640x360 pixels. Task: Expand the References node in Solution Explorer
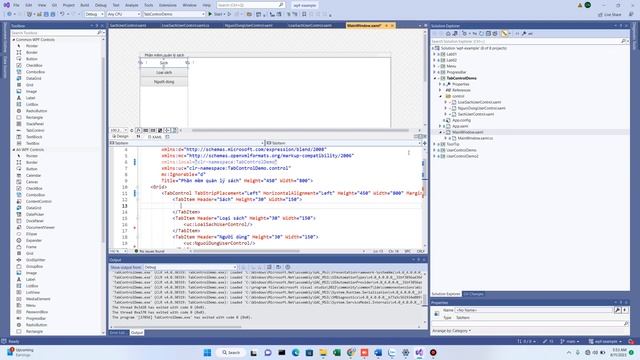(440, 90)
